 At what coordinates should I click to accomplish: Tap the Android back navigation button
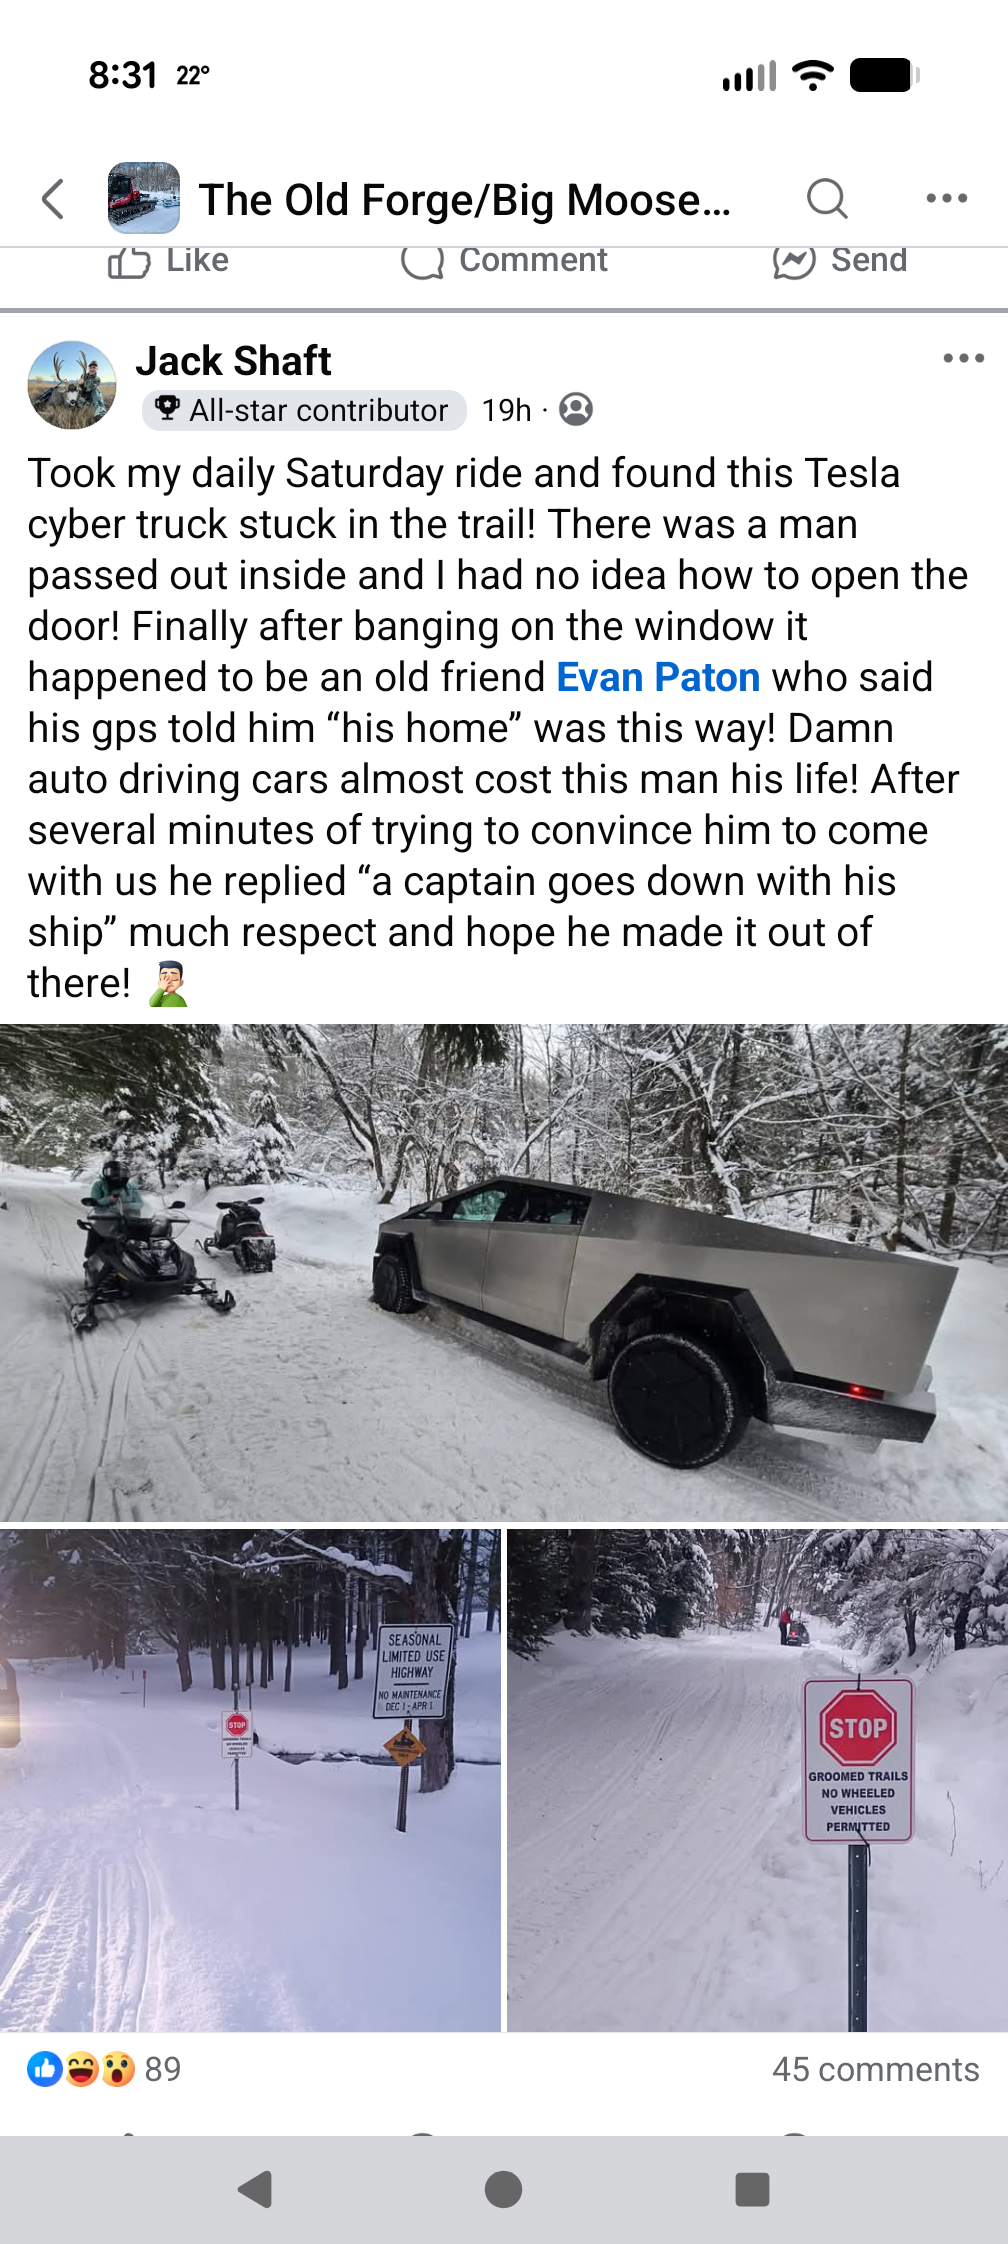[x=256, y=2189]
